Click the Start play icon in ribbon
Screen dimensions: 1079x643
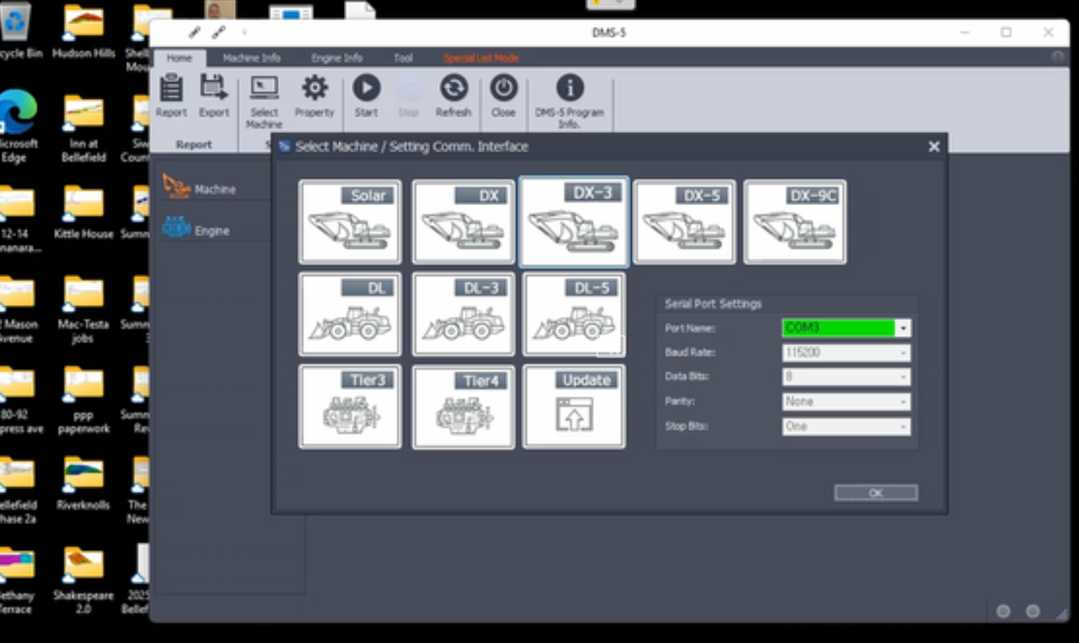pyautogui.click(x=366, y=97)
